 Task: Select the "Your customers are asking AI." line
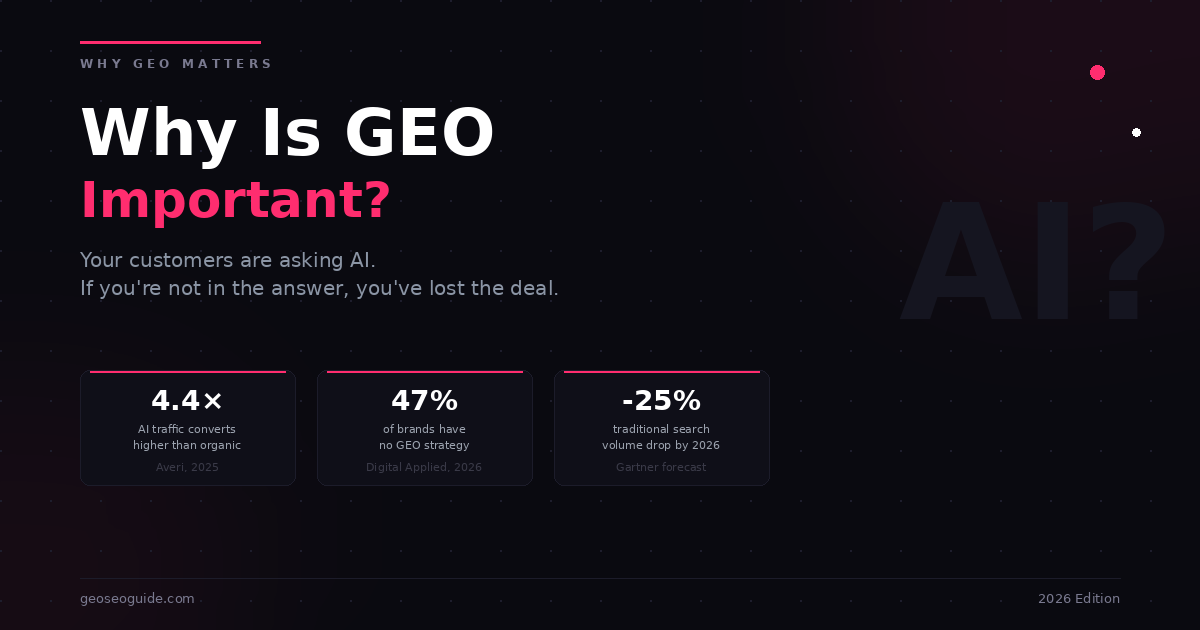tap(228, 260)
